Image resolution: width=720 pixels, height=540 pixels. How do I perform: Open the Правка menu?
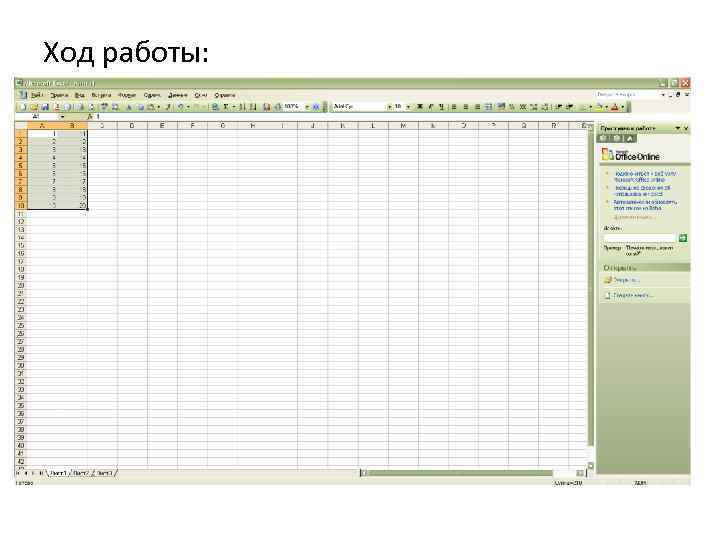[x=59, y=95]
